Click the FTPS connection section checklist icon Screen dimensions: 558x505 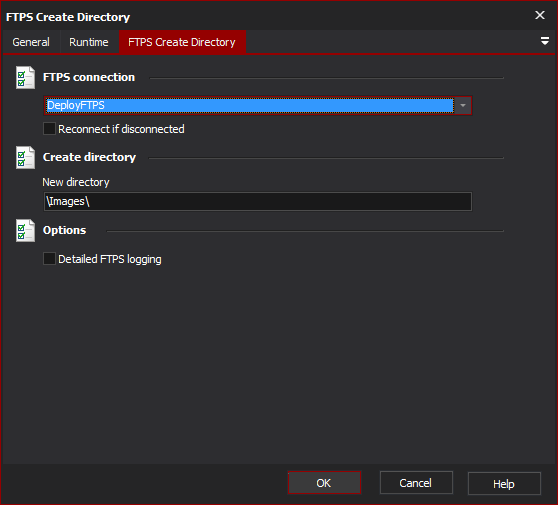pos(25,78)
